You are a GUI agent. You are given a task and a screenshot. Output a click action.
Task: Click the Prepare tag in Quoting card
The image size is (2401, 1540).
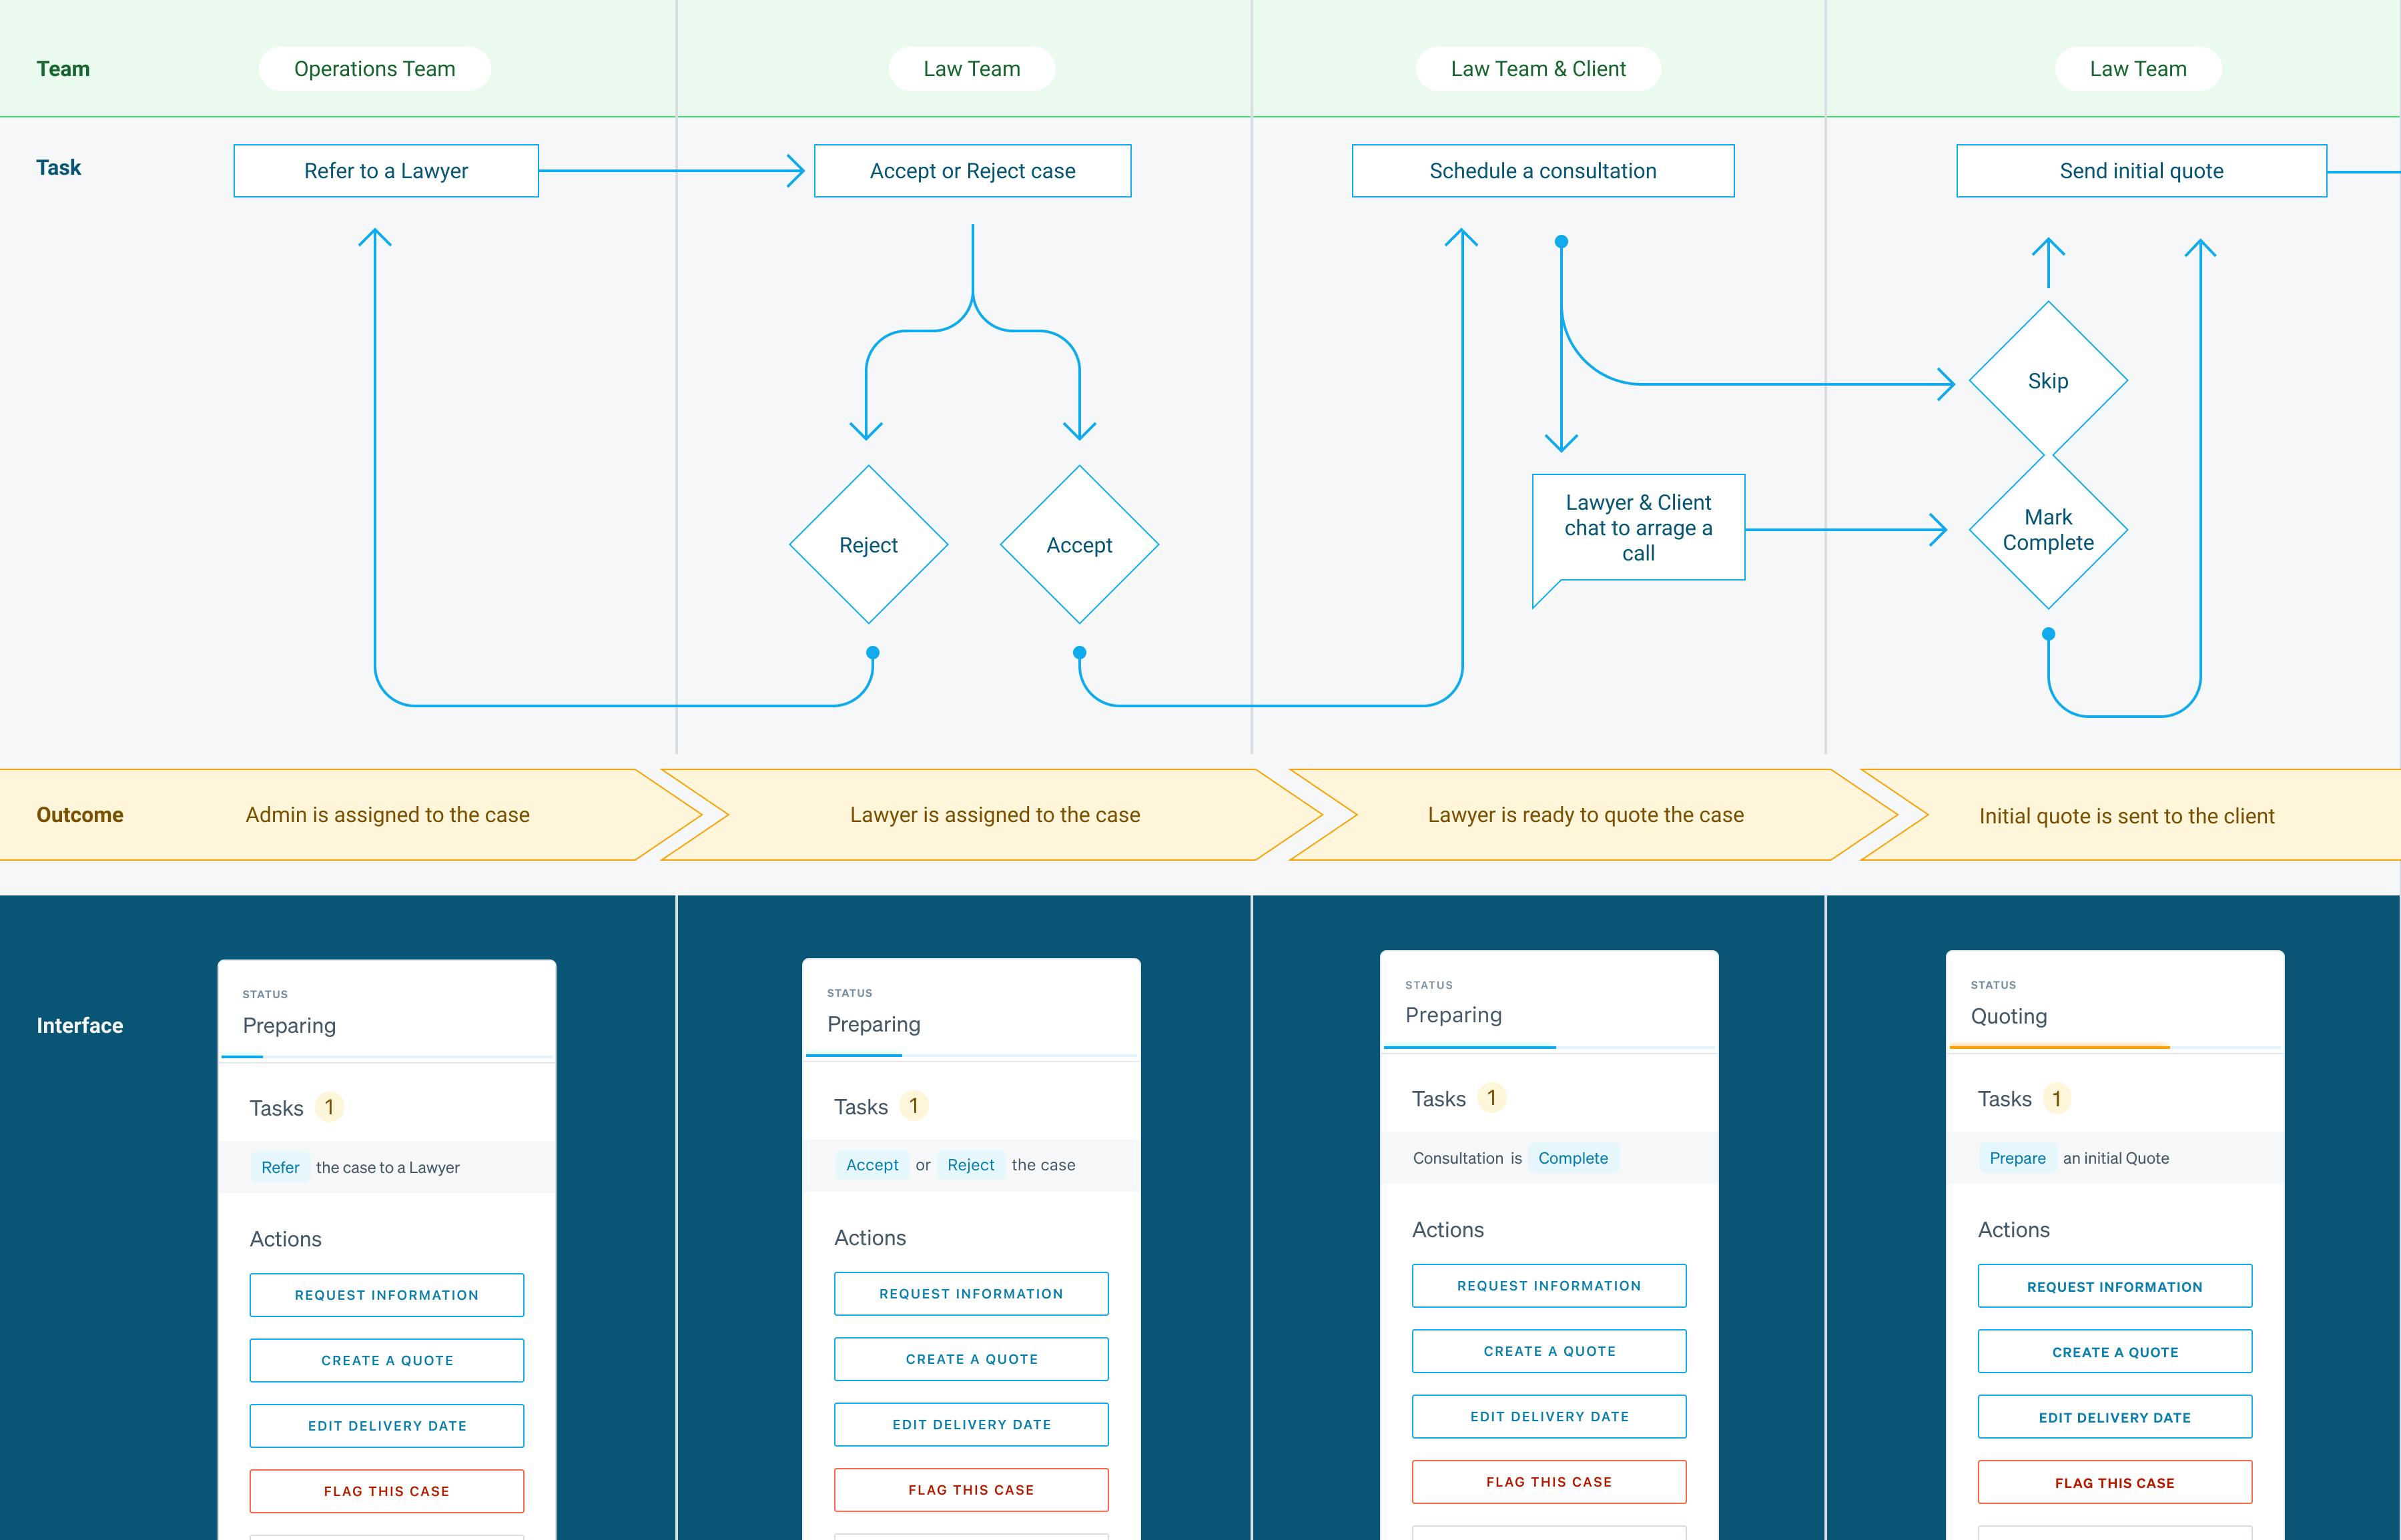pos(2017,1158)
